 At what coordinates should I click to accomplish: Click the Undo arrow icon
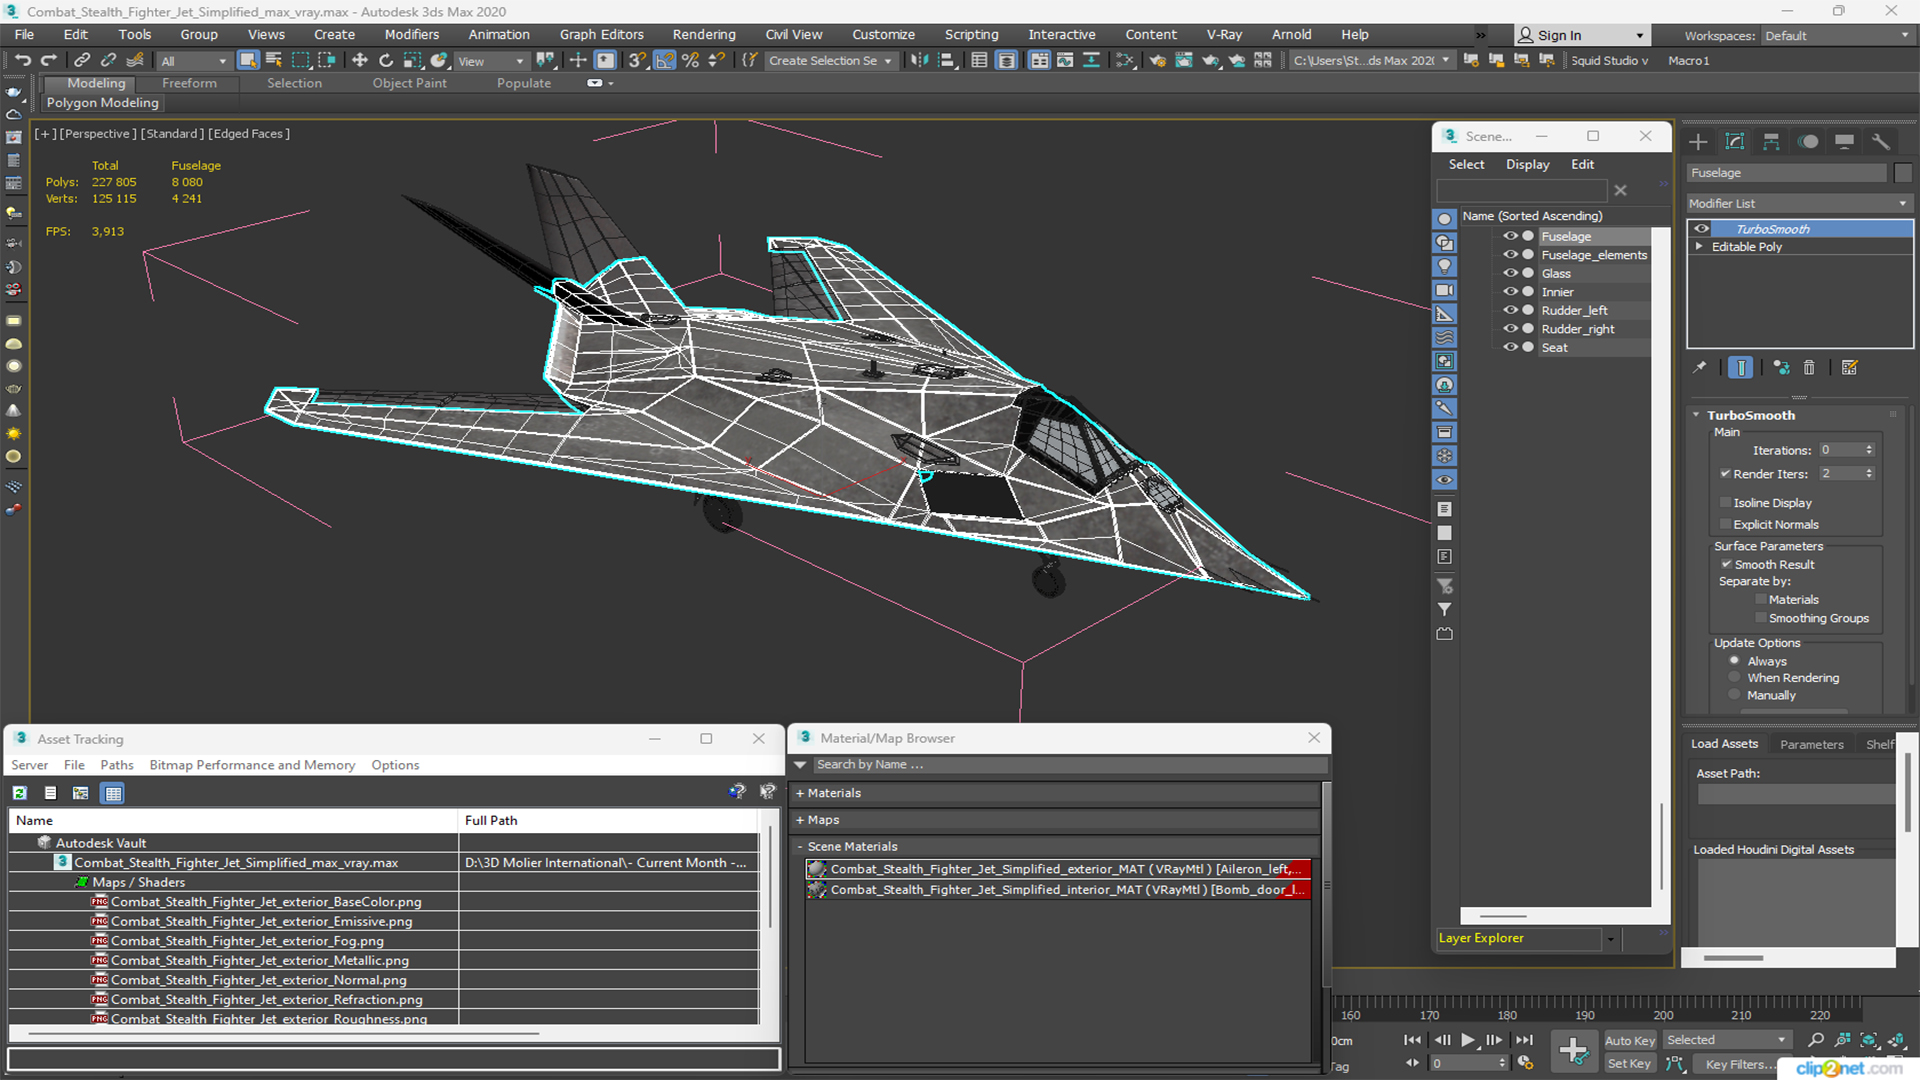(x=22, y=61)
